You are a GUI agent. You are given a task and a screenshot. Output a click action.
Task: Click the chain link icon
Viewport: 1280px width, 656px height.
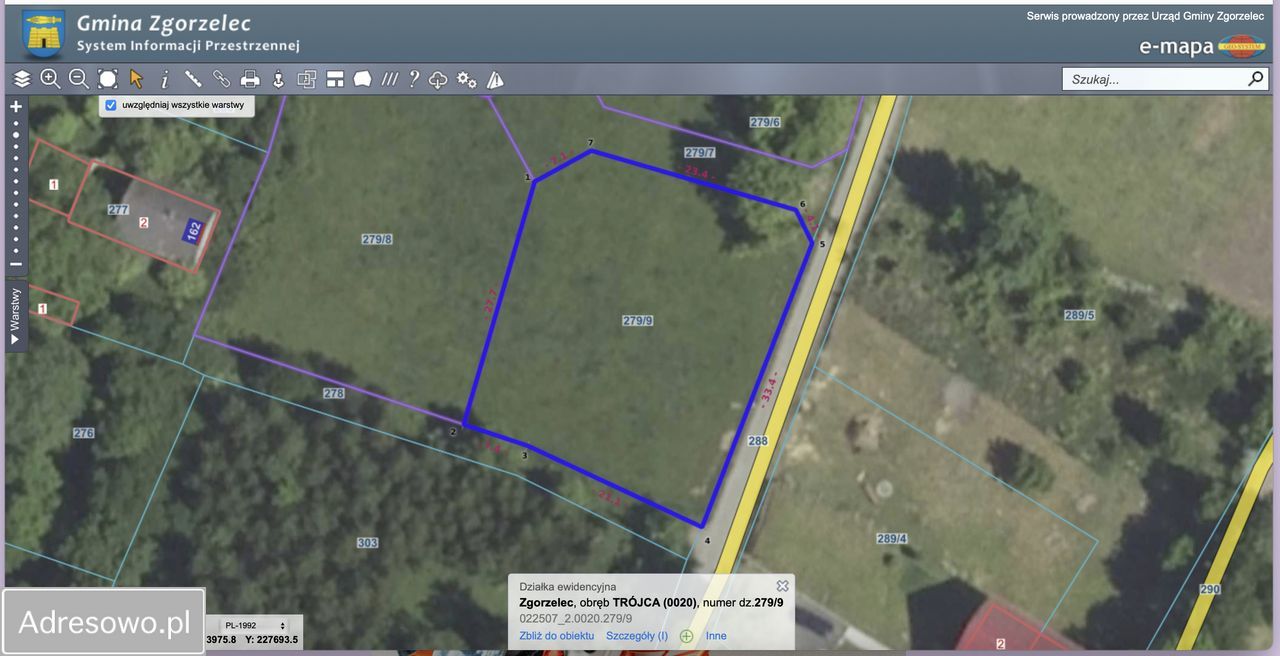coord(222,79)
